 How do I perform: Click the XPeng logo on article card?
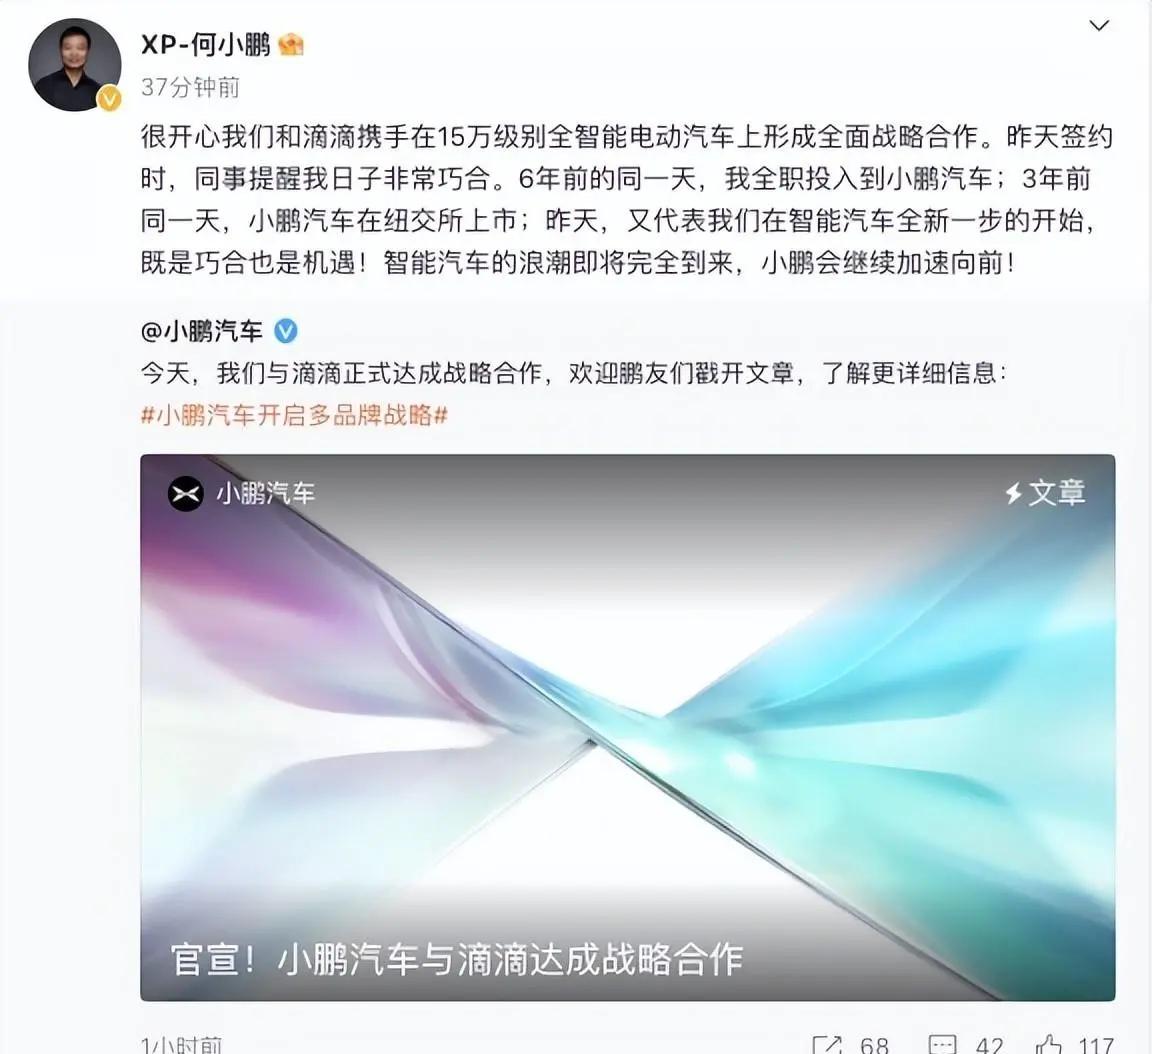click(x=185, y=493)
